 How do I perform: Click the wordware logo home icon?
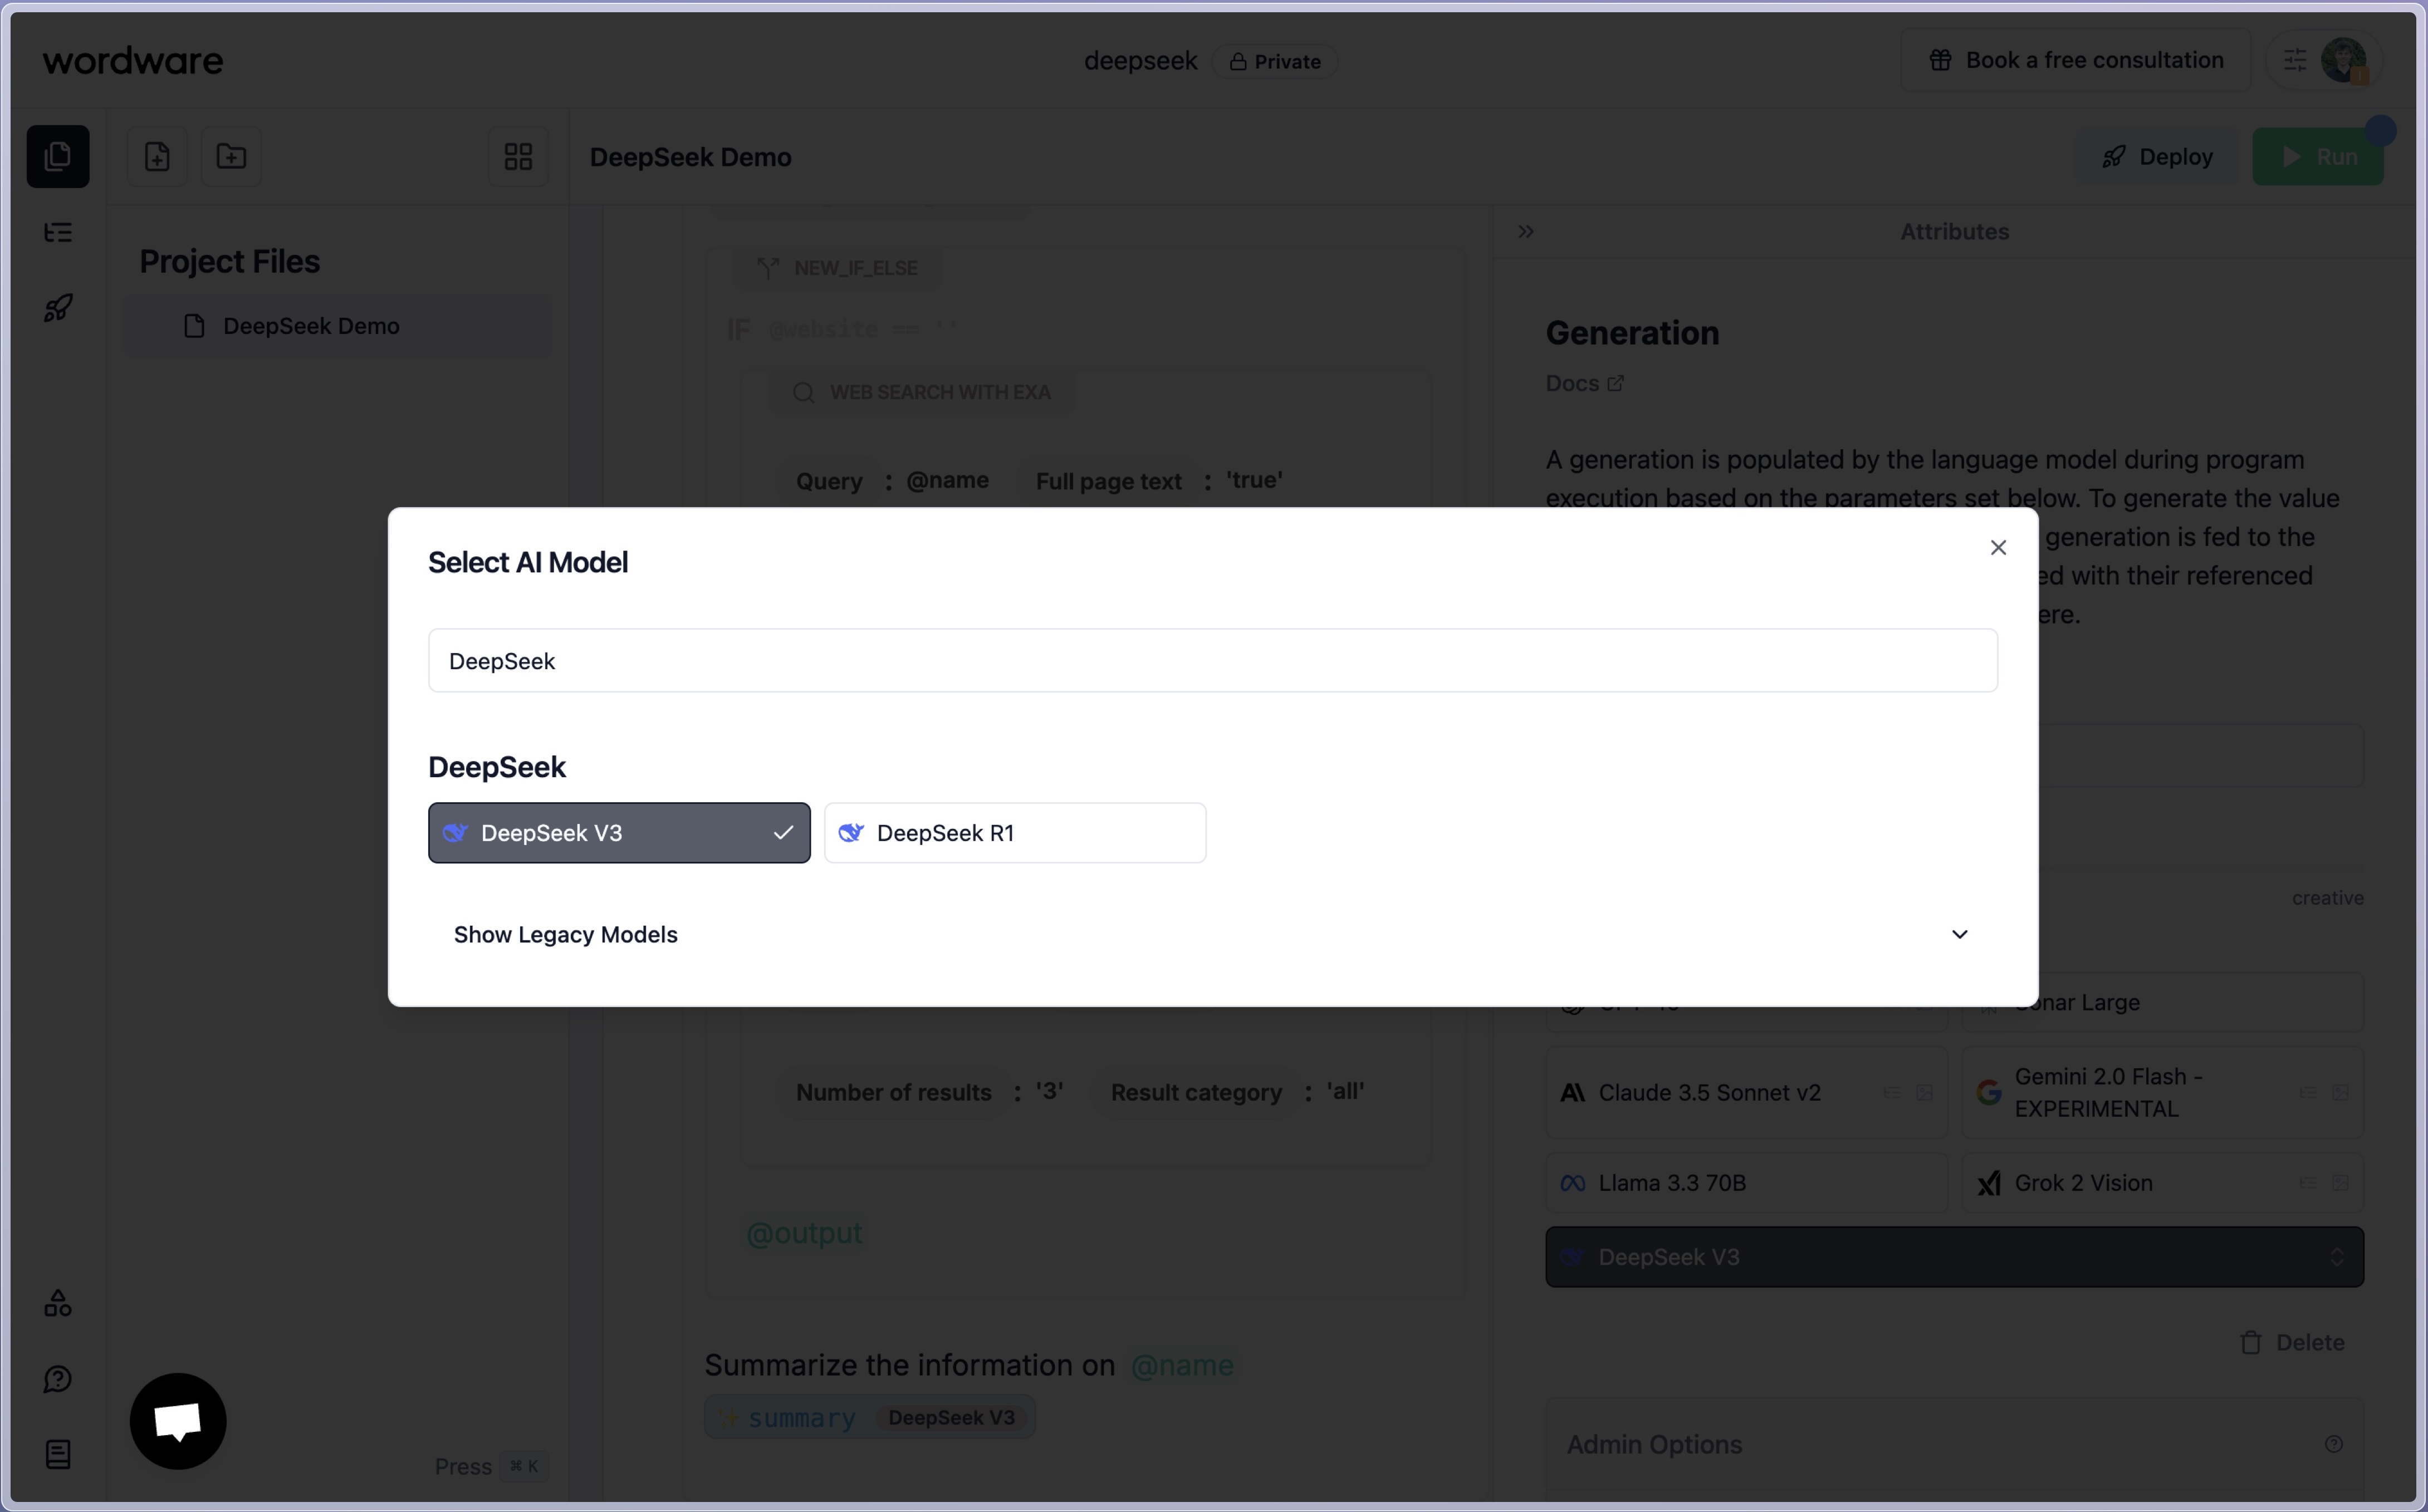(x=133, y=59)
